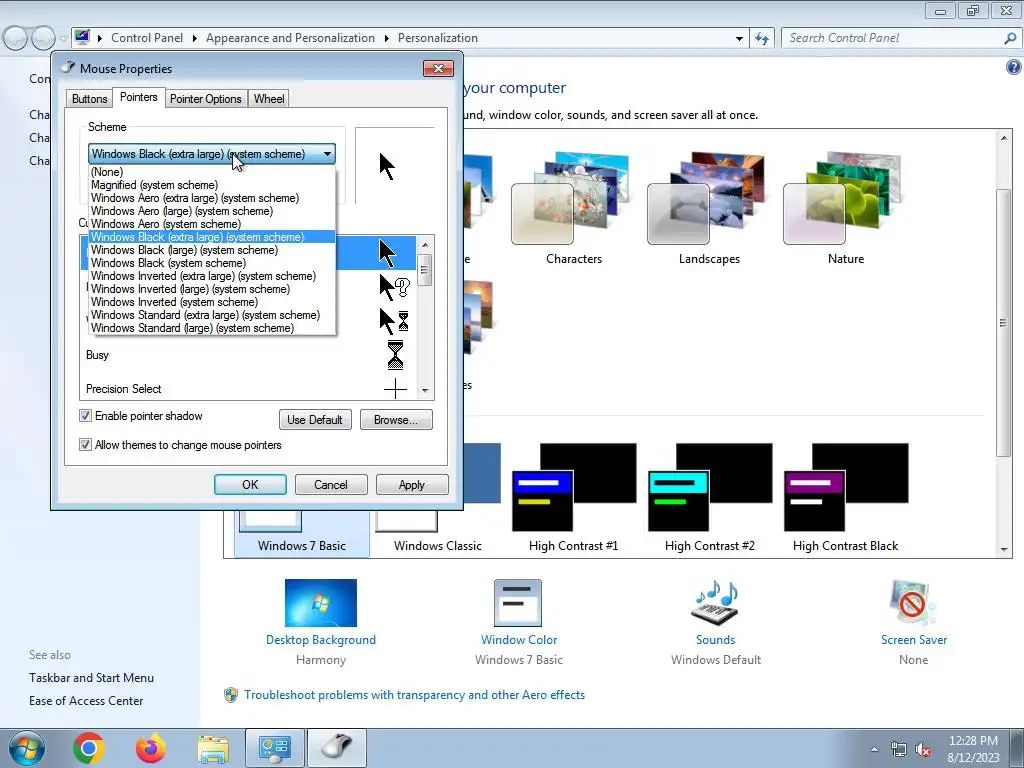Image resolution: width=1024 pixels, height=768 pixels.
Task: Click the Control Panel address bar icon
Action: click(82, 37)
